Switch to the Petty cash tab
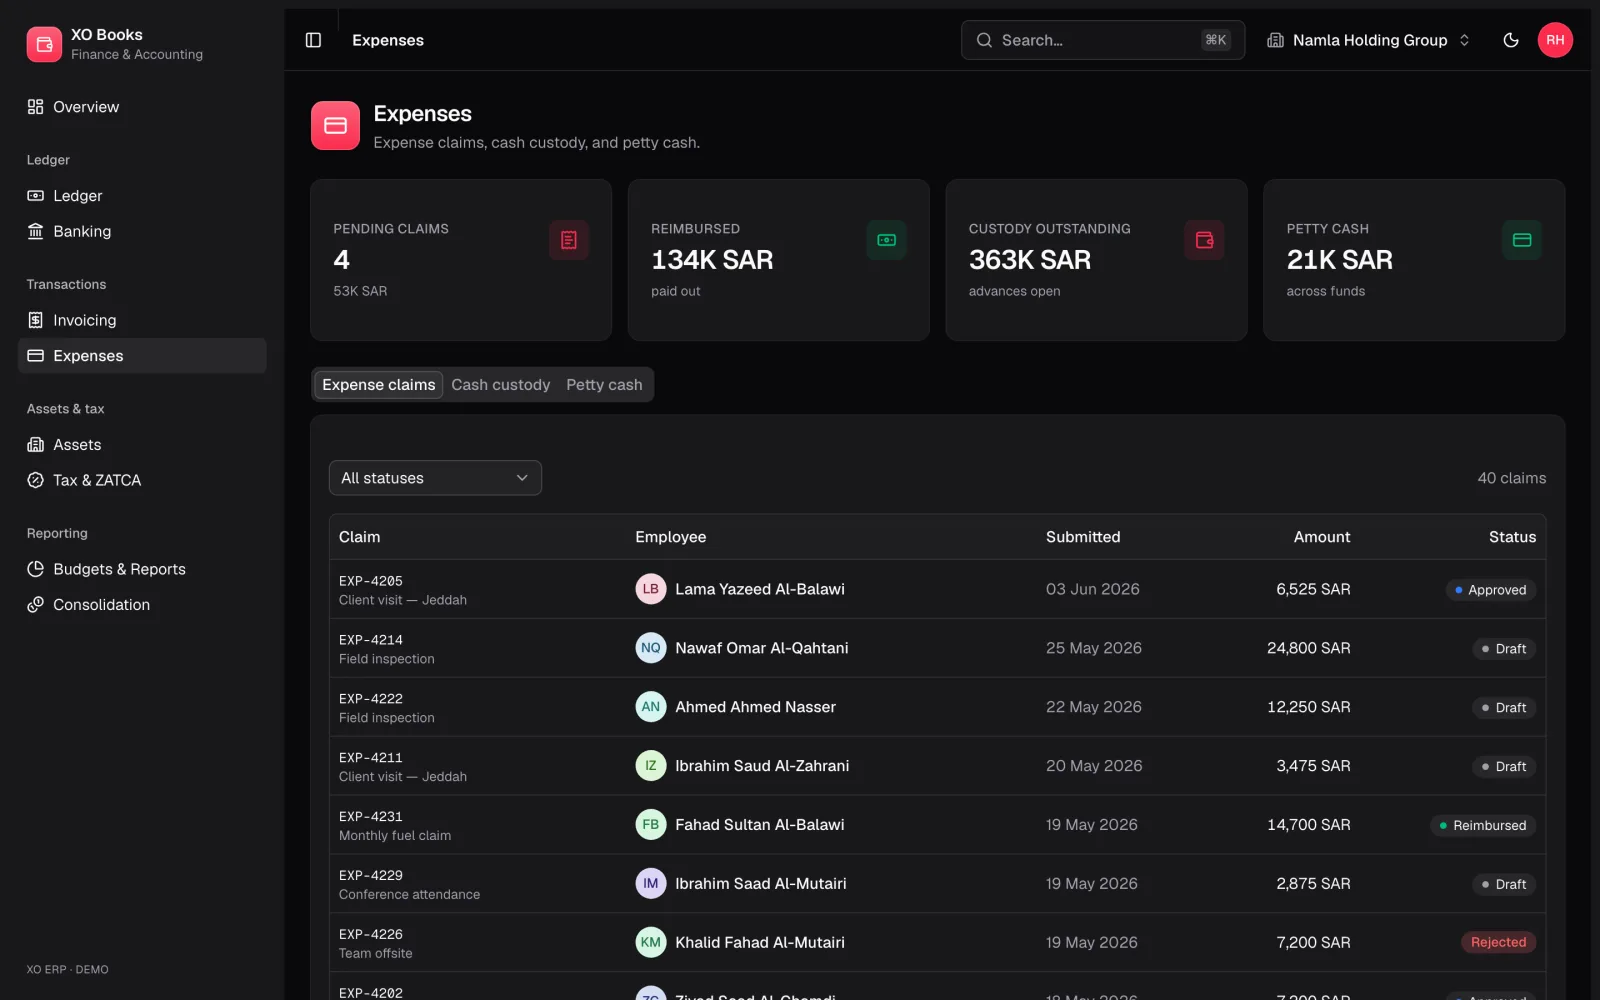This screenshot has width=1600, height=1000. pyautogui.click(x=604, y=385)
